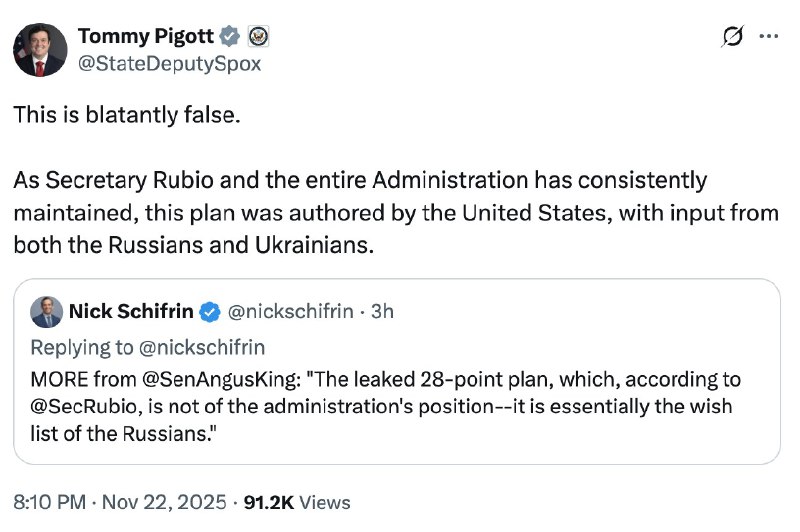
Task: Open the three-dot more options menu
Action: pos(769,36)
